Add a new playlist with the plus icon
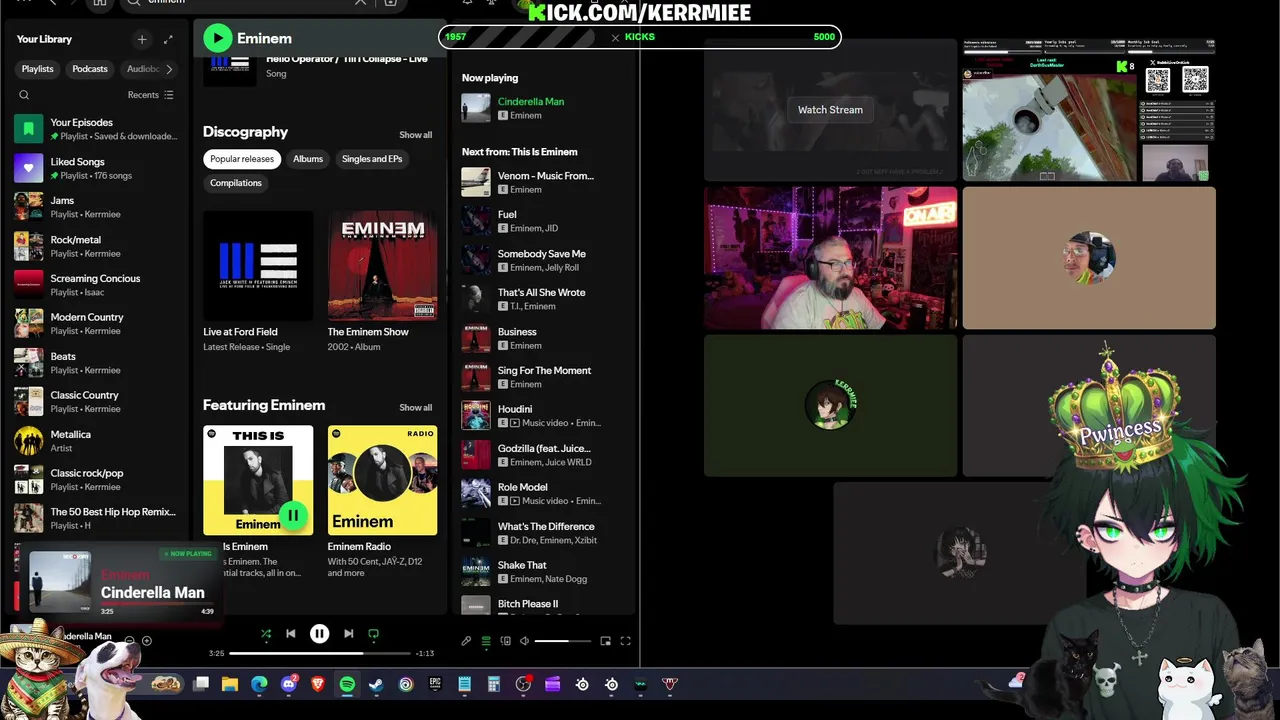This screenshot has height=720, width=1280. click(142, 39)
